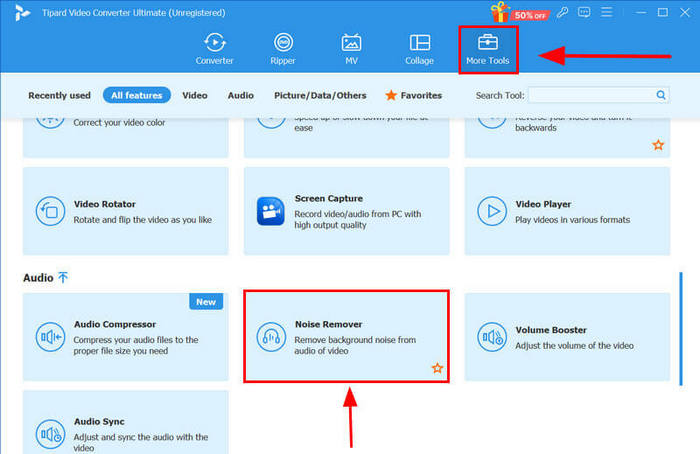Click the Audio Compressor icon
The height and width of the screenshot is (454, 700).
(x=50, y=337)
